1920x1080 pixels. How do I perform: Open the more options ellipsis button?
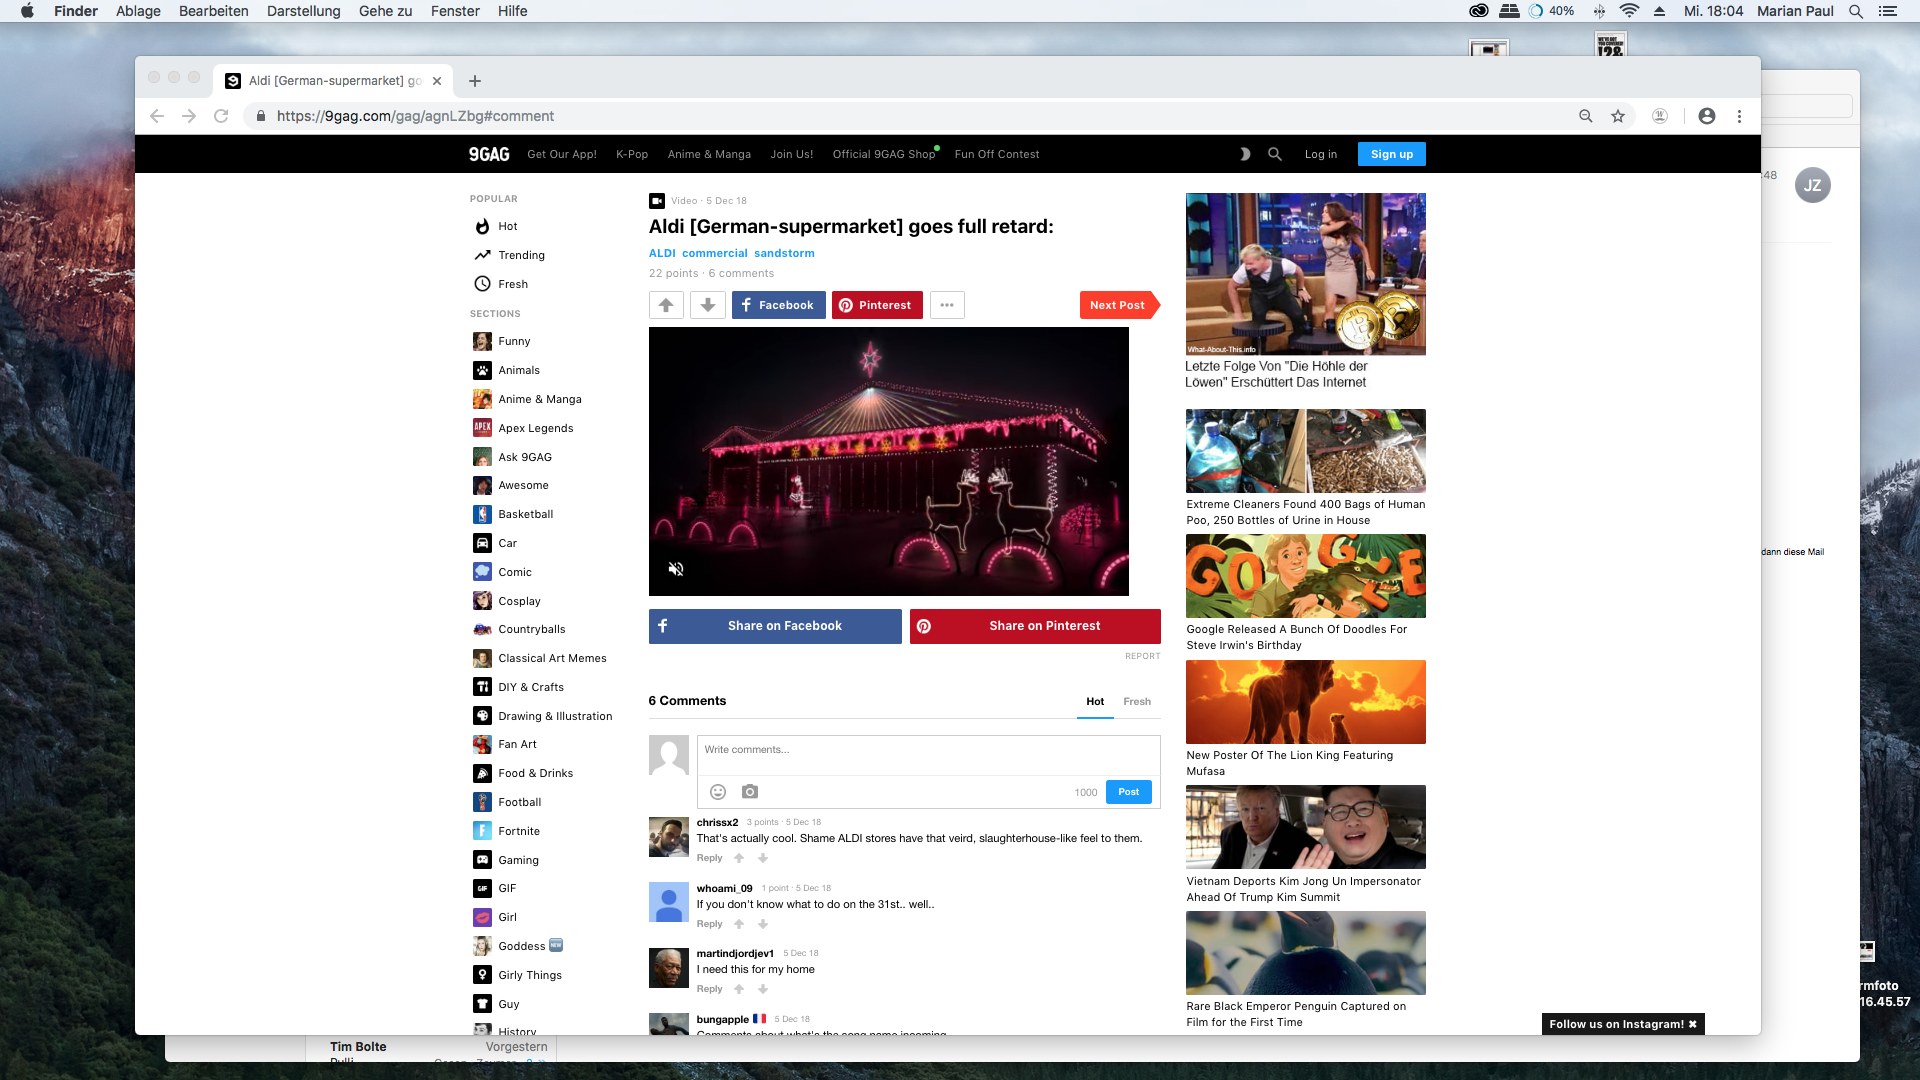947,305
